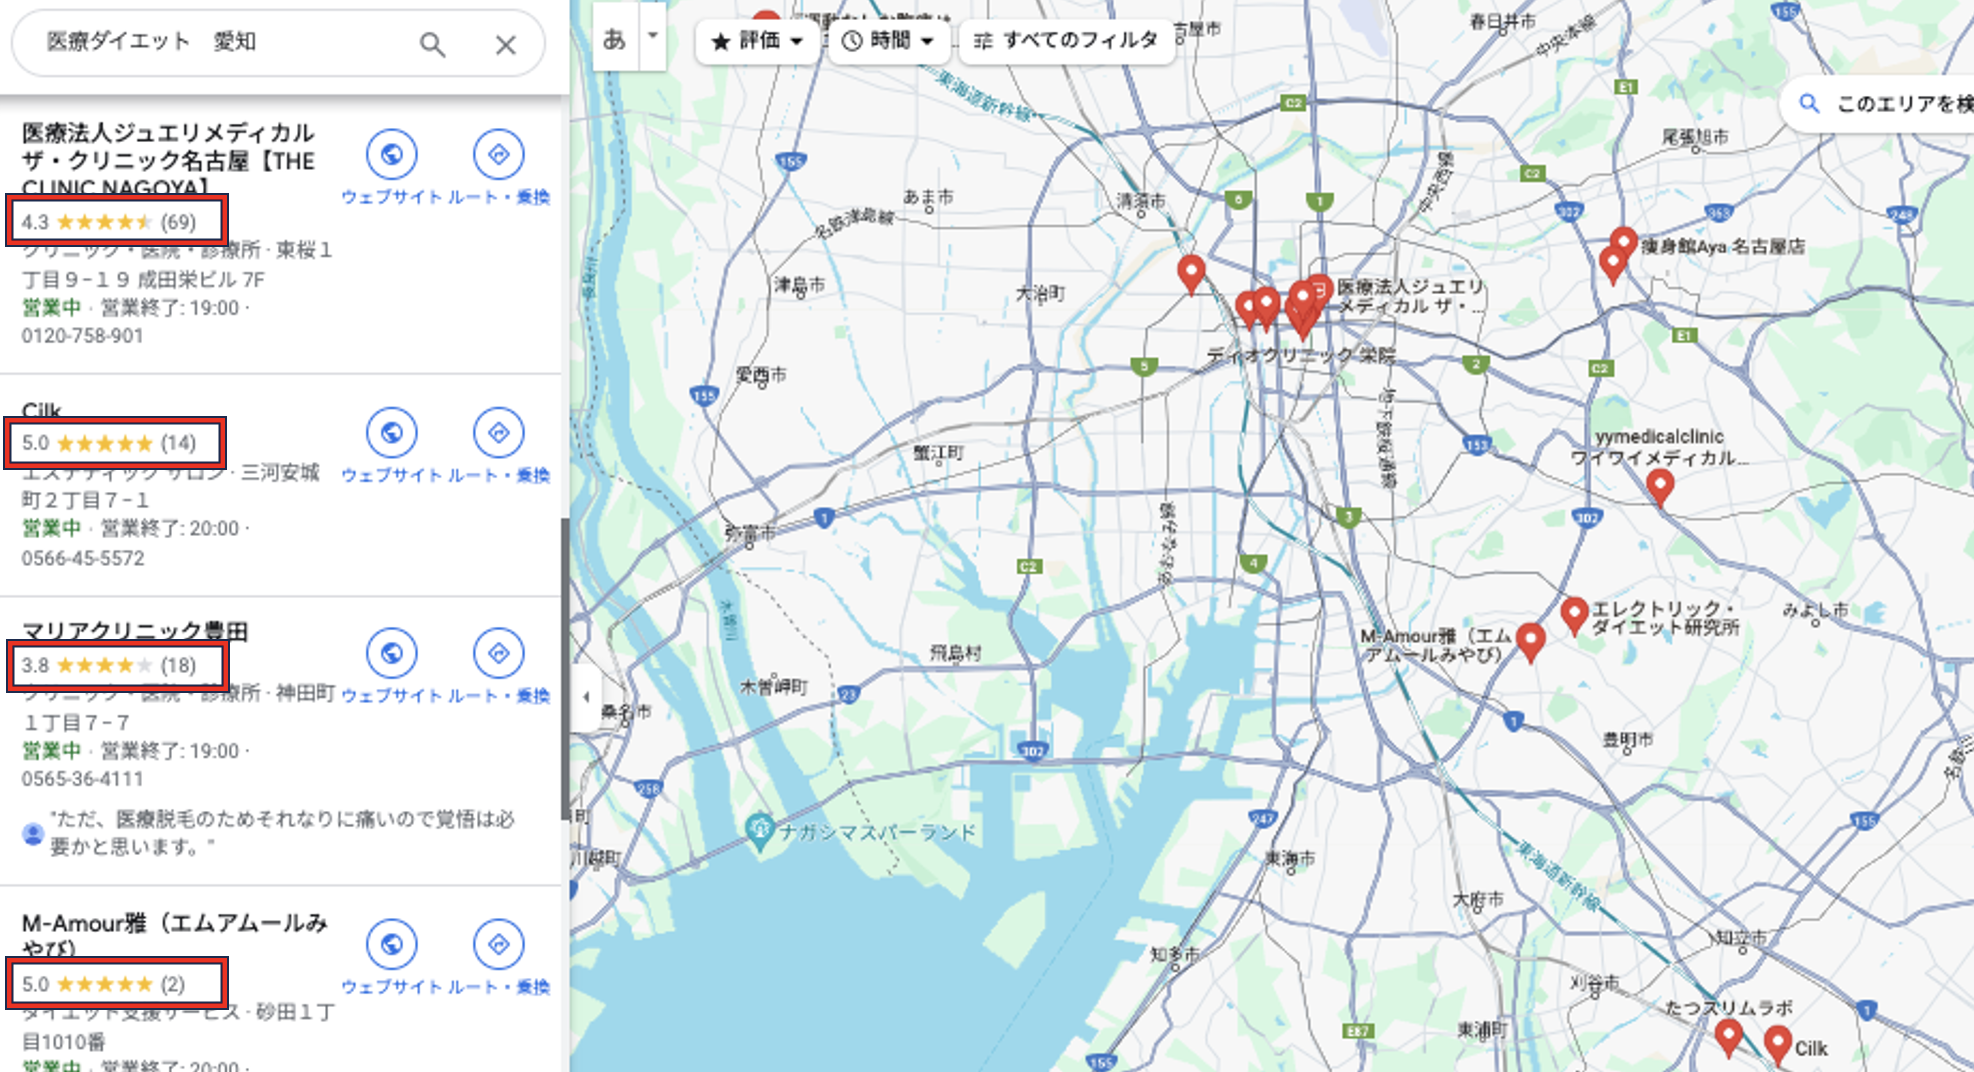
Task: Open the マリアクリニック豊田 listing title
Action: click(x=135, y=631)
